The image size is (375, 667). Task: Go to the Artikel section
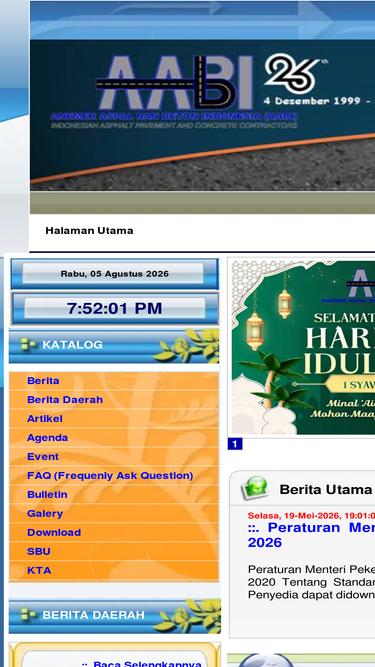tap(45, 419)
